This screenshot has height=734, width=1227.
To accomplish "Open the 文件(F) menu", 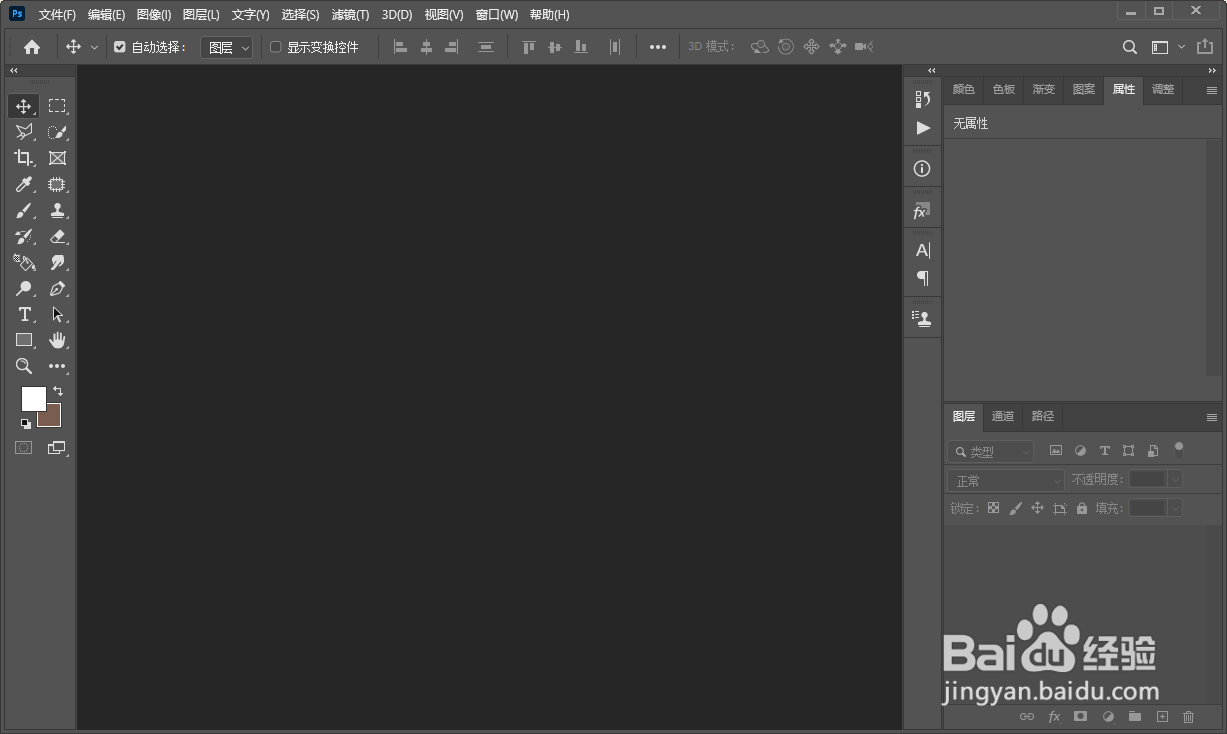I will pyautogui.click(x=57, y=15).
